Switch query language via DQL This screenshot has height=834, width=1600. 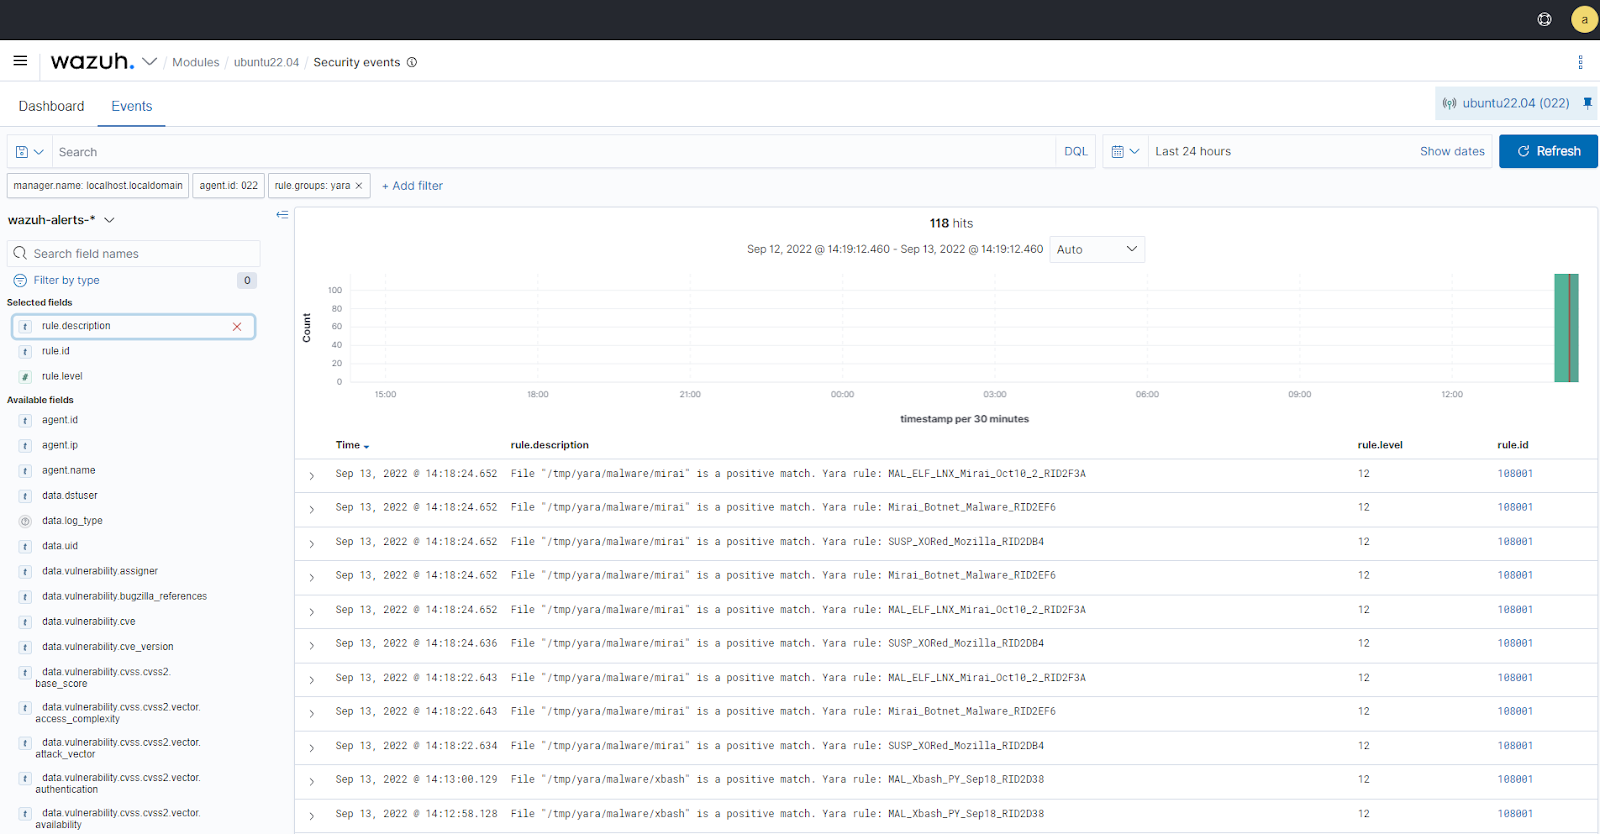pyautogui.click(x=1076, y=152)
